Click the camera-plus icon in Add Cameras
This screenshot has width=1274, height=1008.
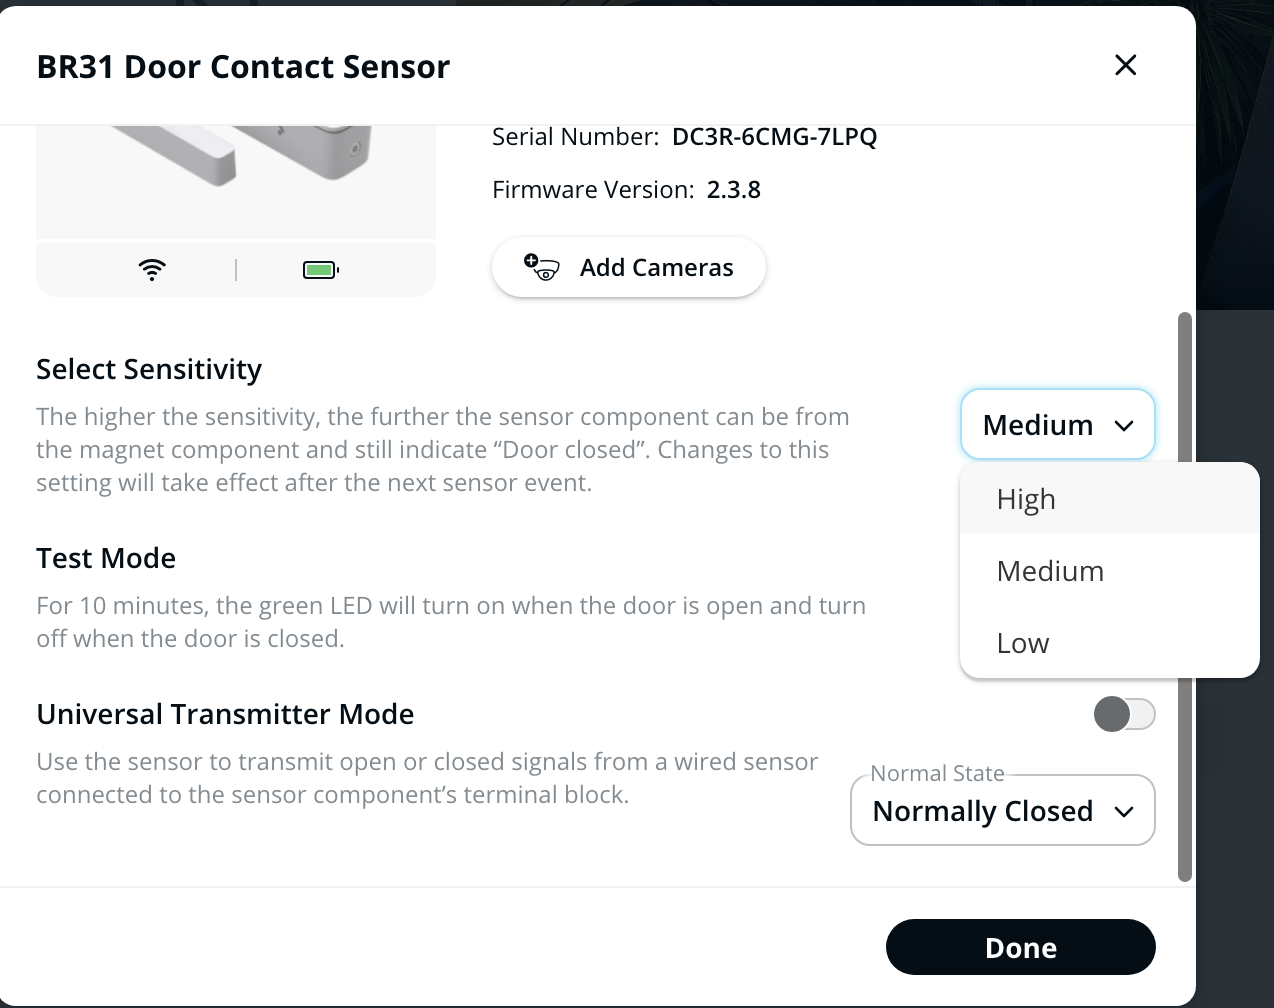point(541,267)
